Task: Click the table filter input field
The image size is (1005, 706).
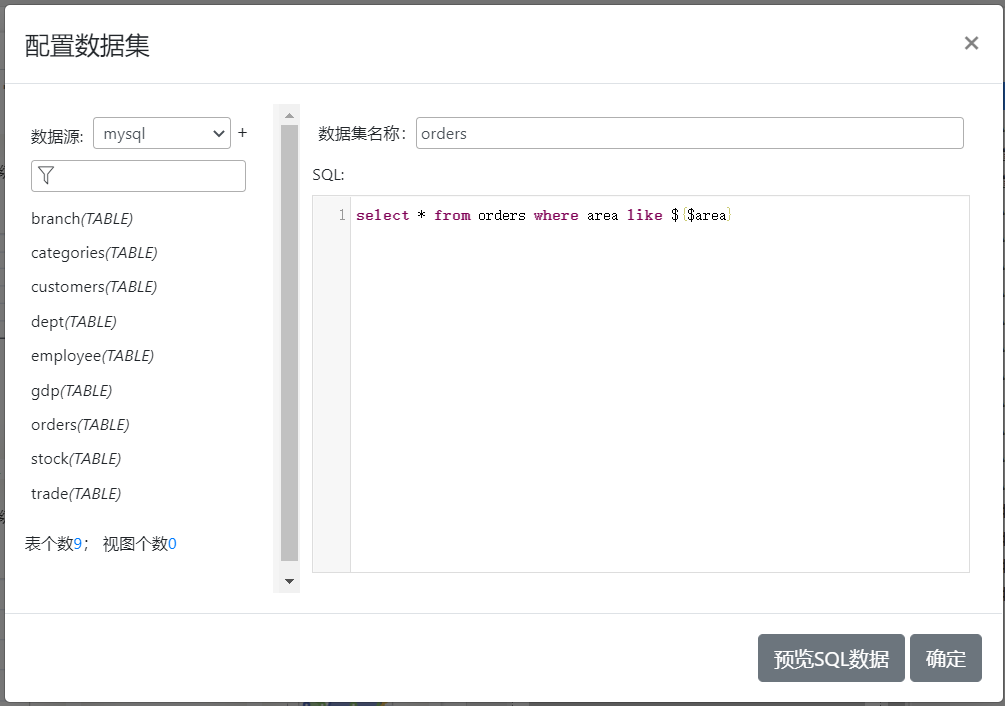Action: [138, 176]
